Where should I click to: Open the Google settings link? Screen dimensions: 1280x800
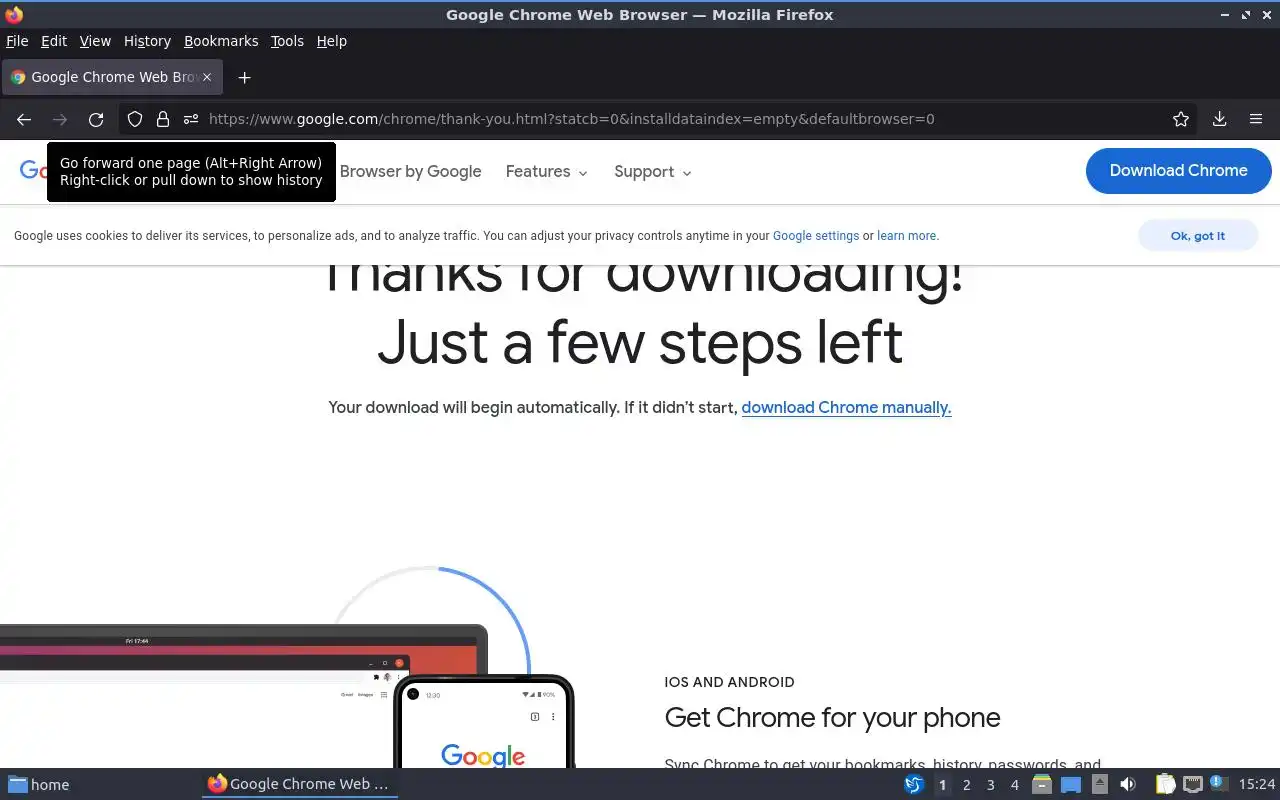(x=816, y=236)
